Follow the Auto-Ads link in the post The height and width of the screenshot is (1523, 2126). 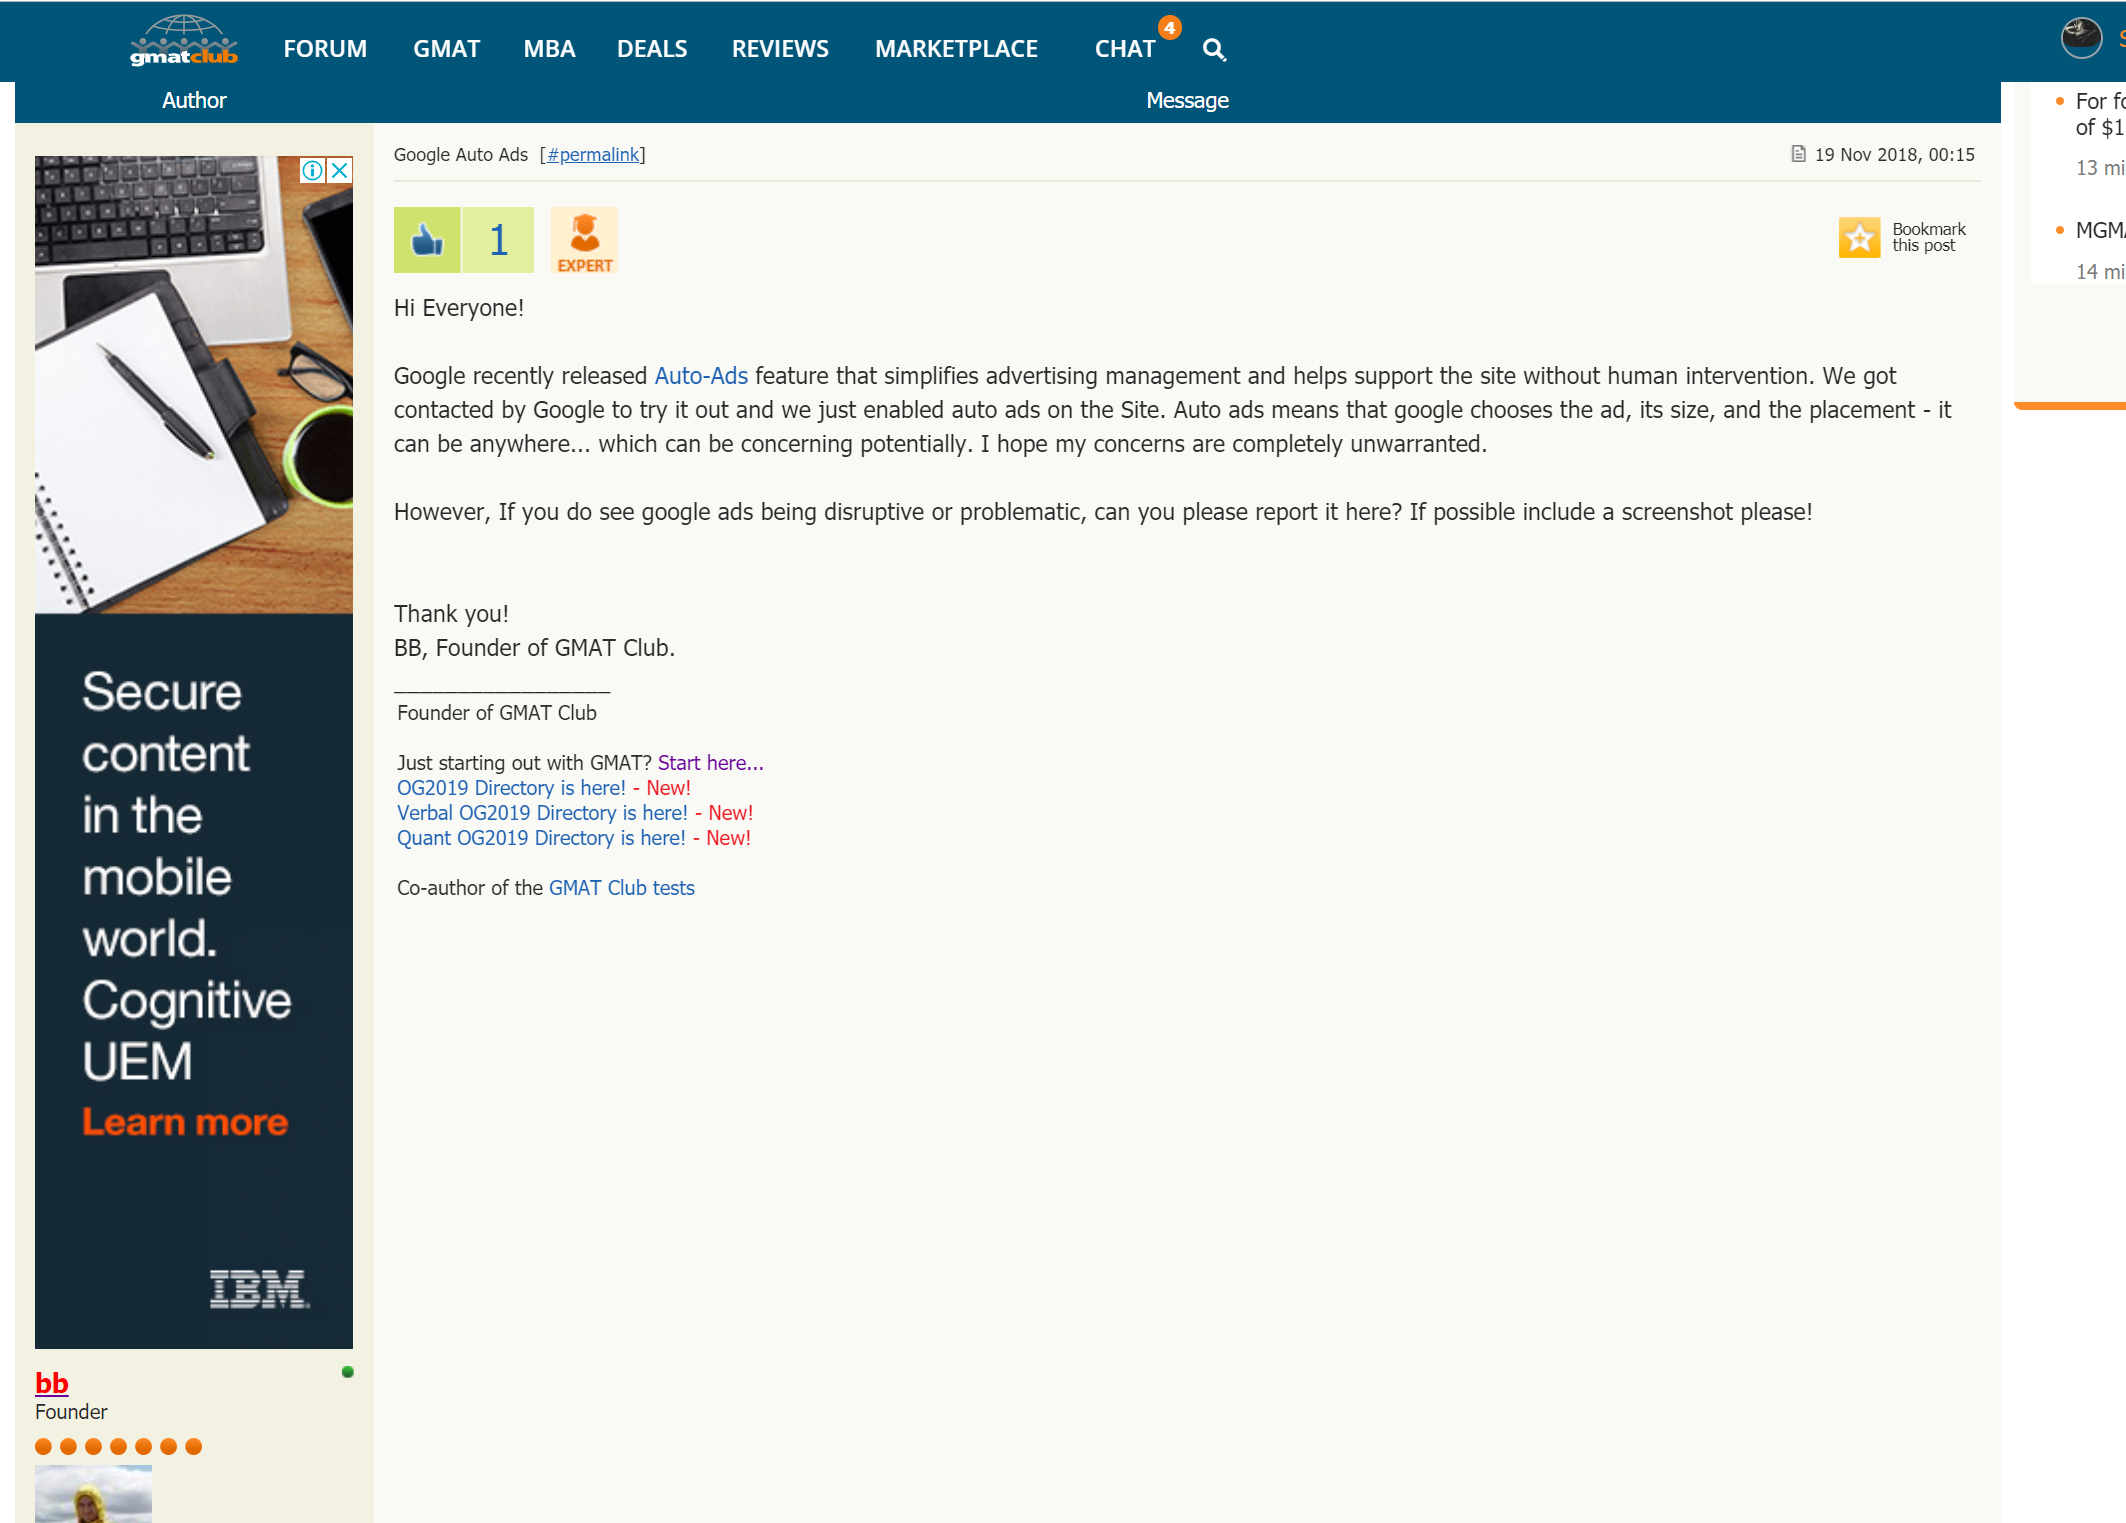pyautogui.click(x=700, y=375)
